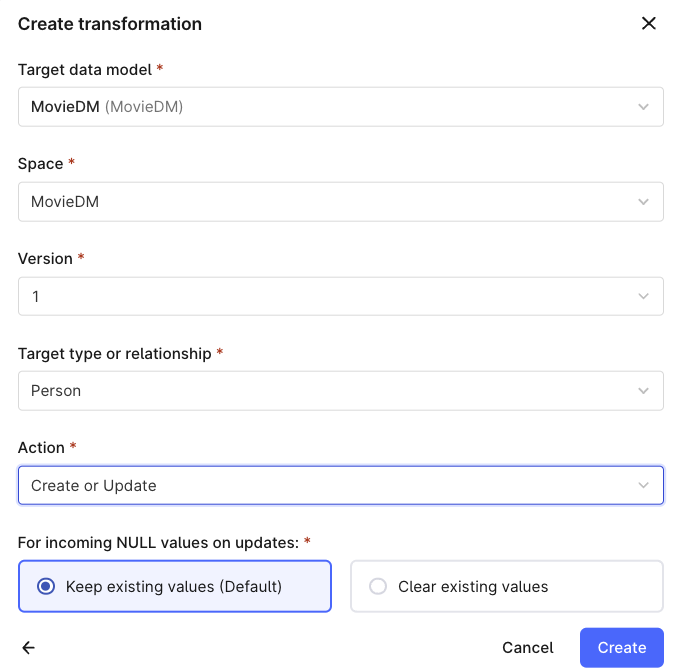
Task: Click the Clear existing values option card
Action: coord(507,586)
